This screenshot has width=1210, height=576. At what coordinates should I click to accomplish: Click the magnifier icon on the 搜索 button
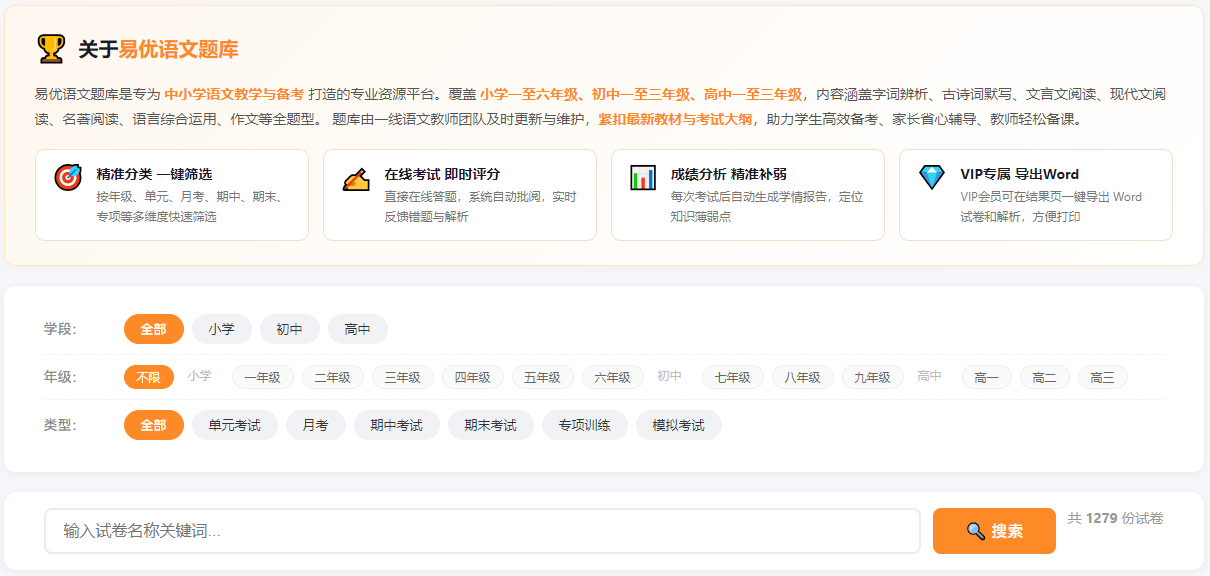pos(976,531)
